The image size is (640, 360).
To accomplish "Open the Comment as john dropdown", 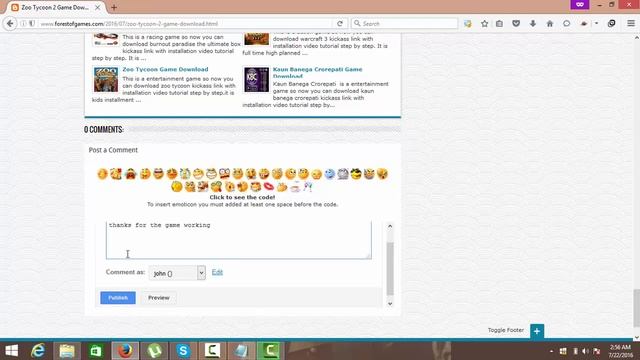I will point(177,273).
